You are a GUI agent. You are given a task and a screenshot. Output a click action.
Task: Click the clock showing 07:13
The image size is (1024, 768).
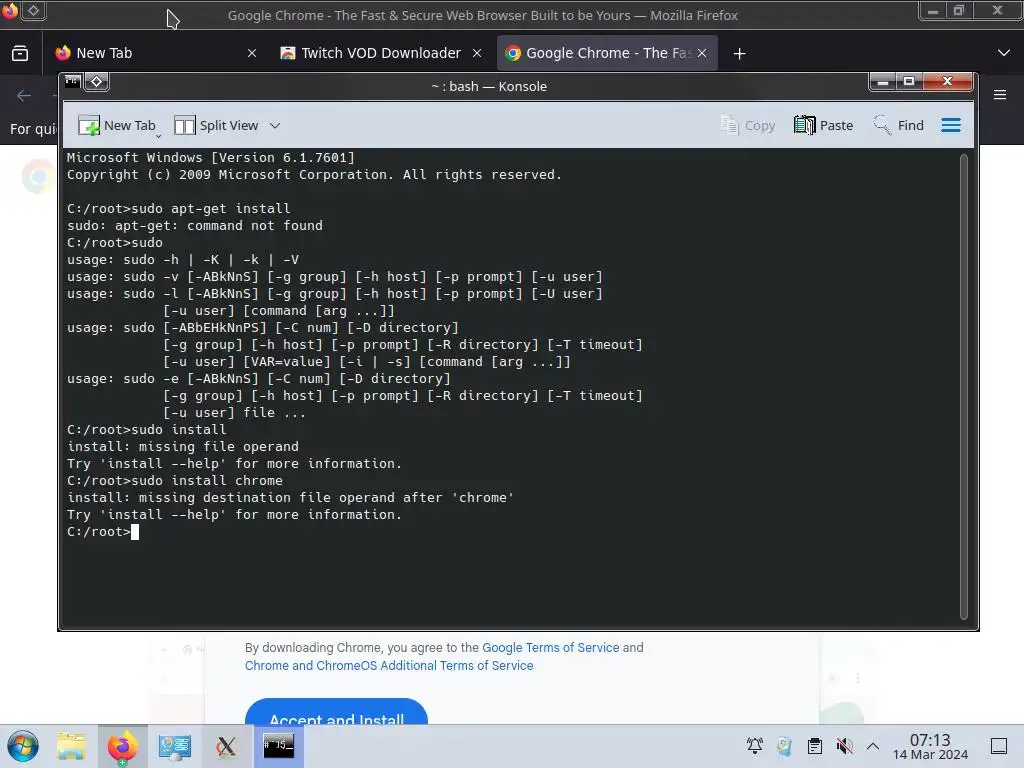pos(930,746)
